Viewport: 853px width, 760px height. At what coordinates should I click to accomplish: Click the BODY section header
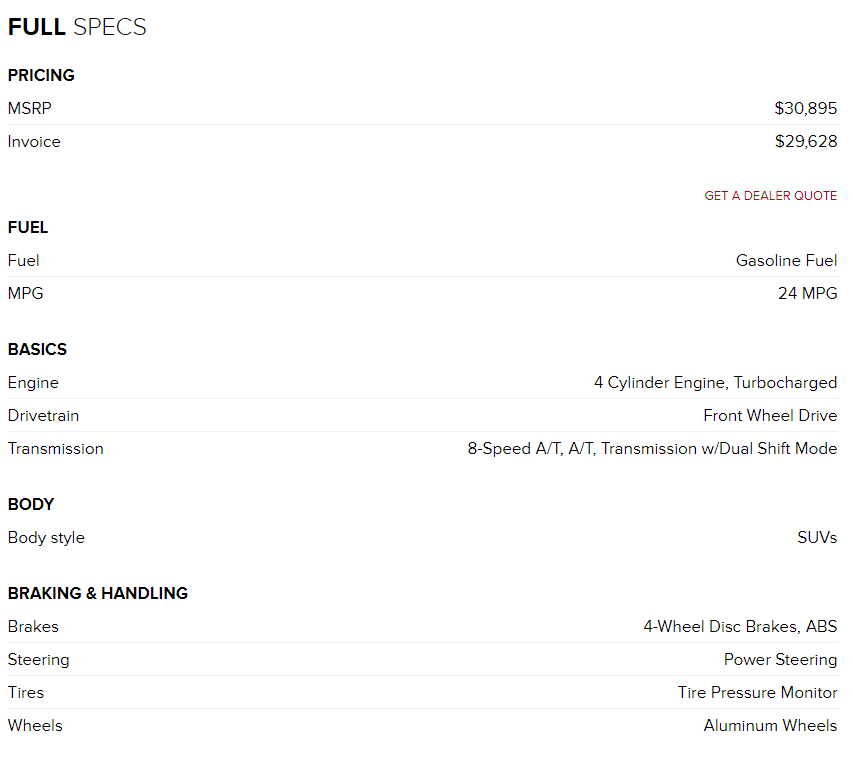[31, 504]
